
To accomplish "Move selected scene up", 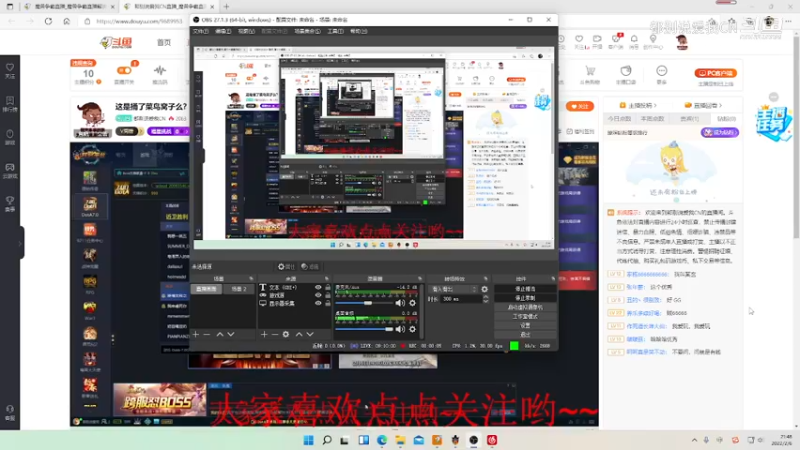I will tap(220, 334).
